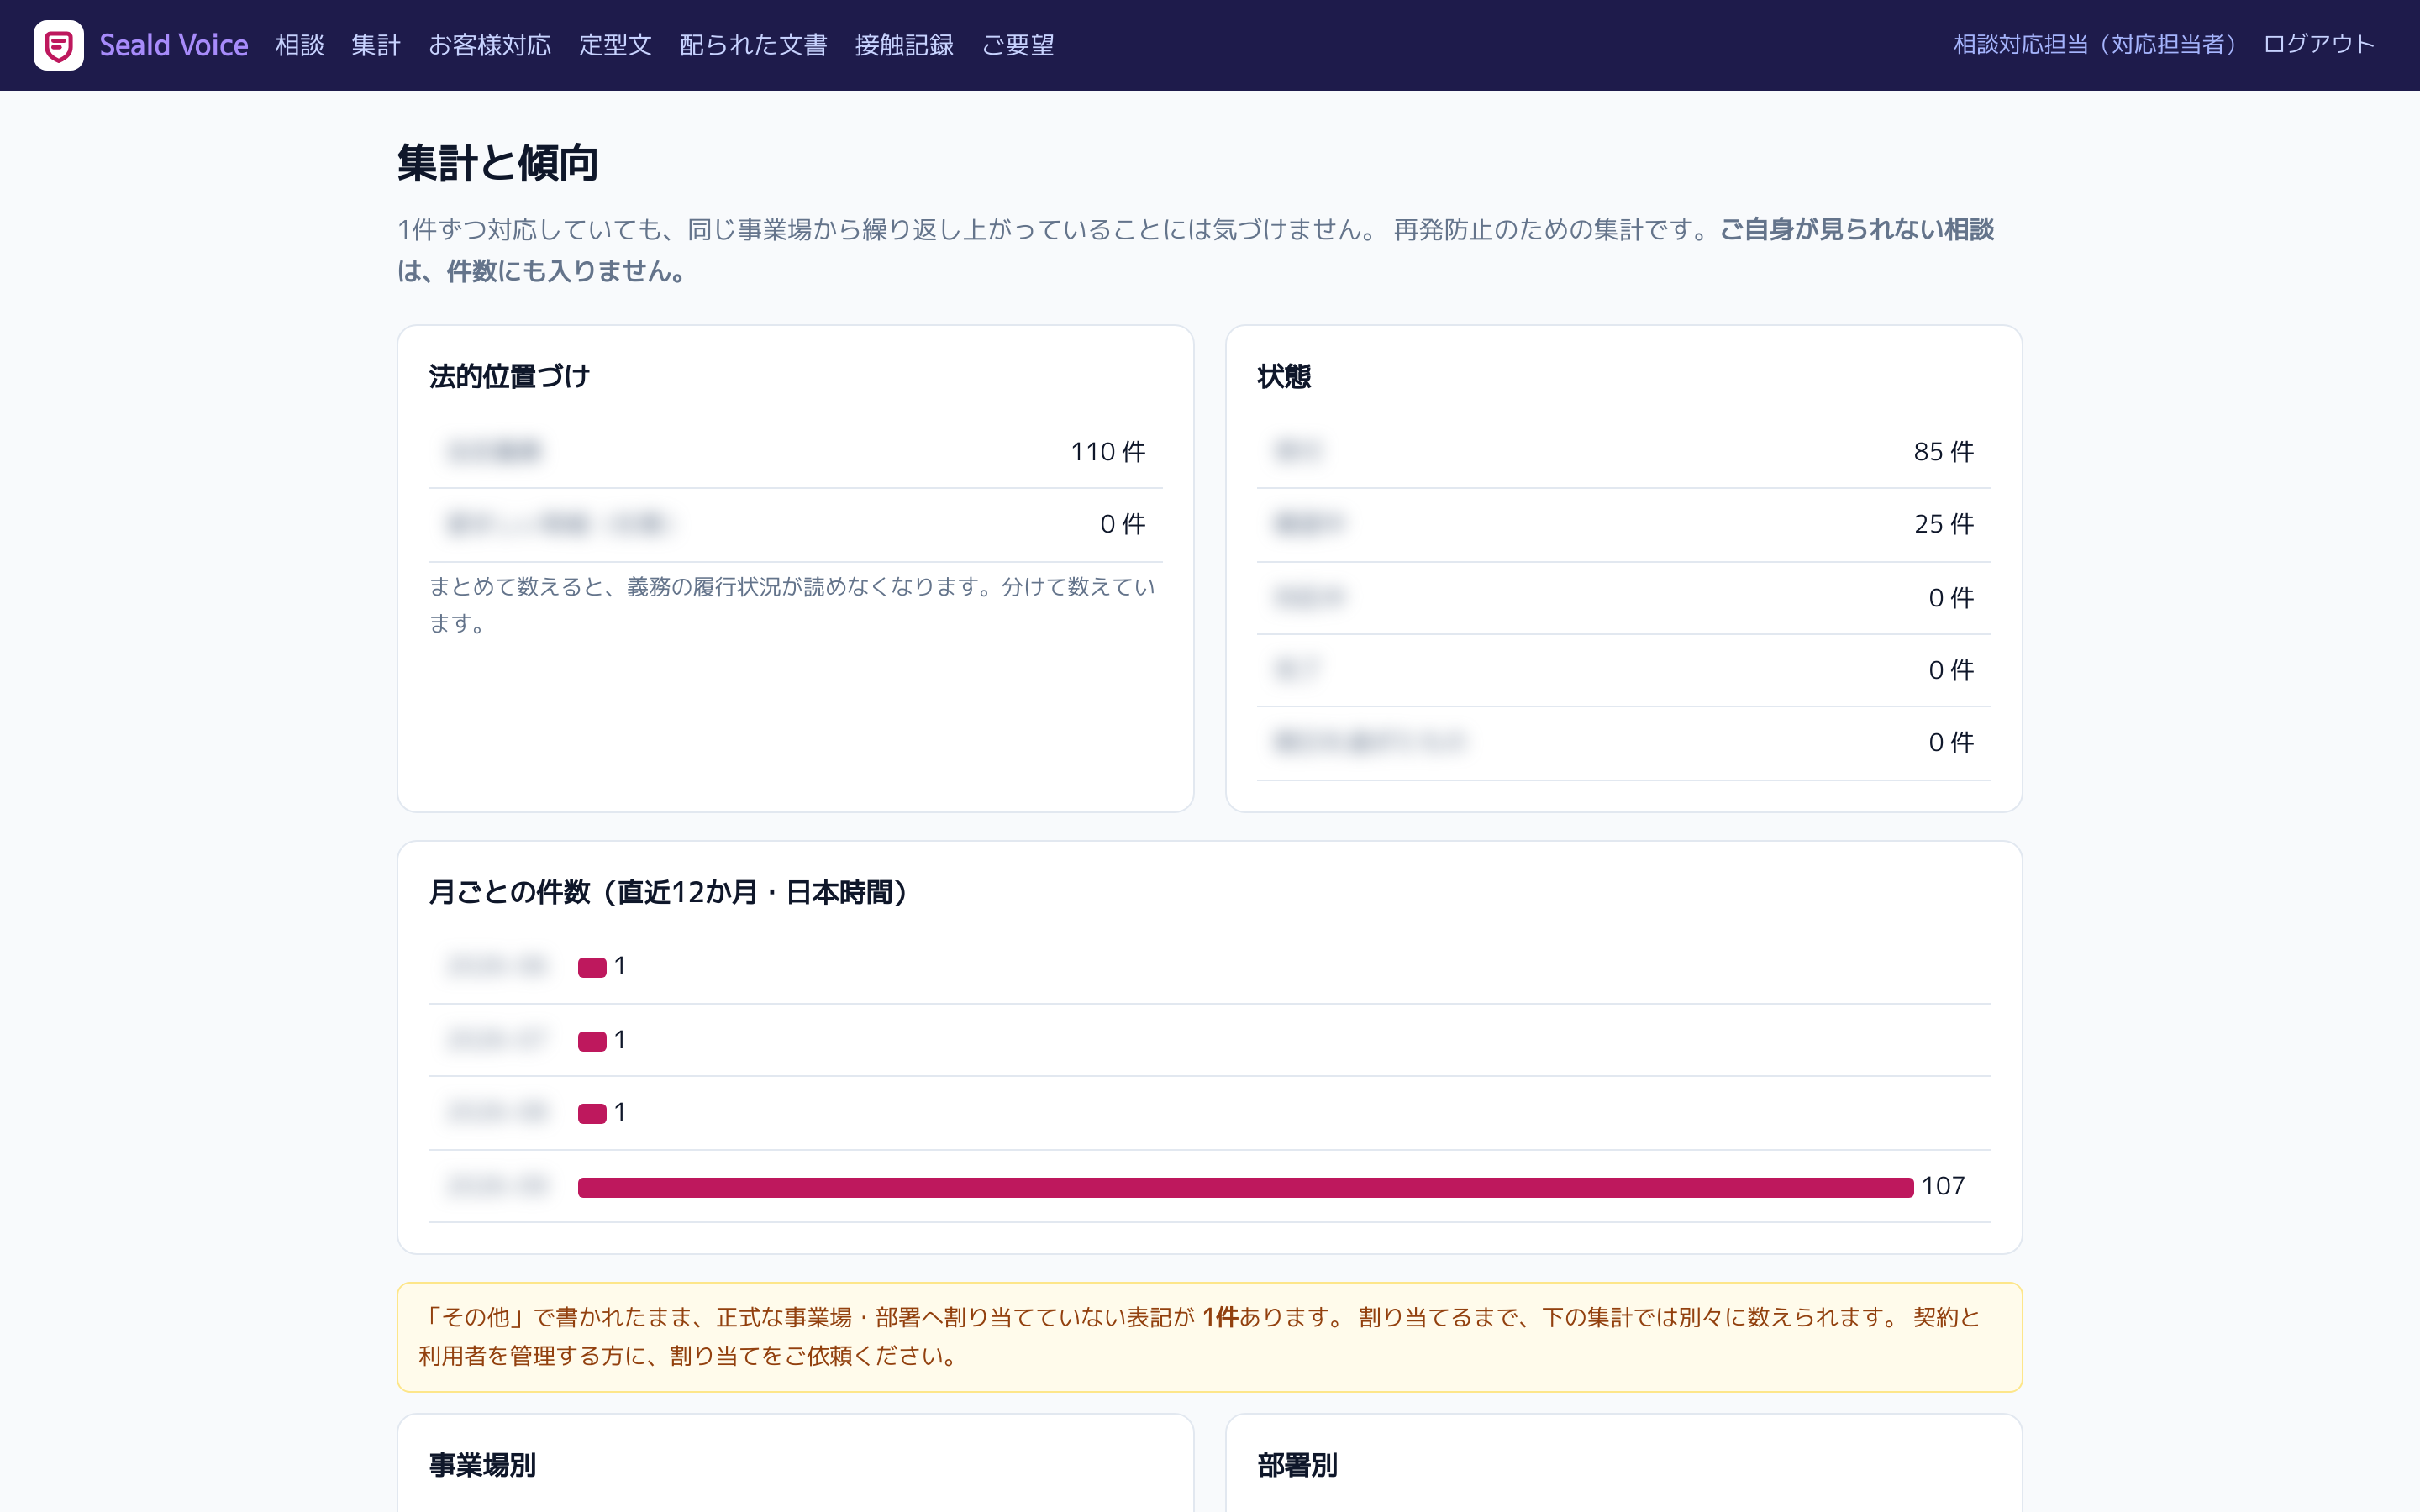Screen dimensions: 2420x1512
Task: Select 定型文 from the top navigation
Action: click(x=616, y=45)
